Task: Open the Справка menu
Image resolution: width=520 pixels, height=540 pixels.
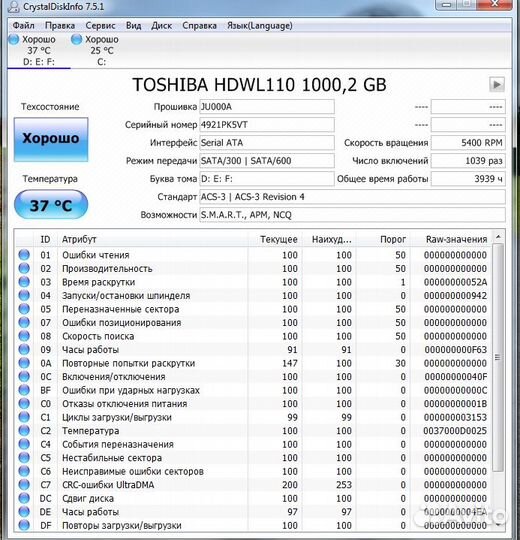Action: click(x=199, y=26)
